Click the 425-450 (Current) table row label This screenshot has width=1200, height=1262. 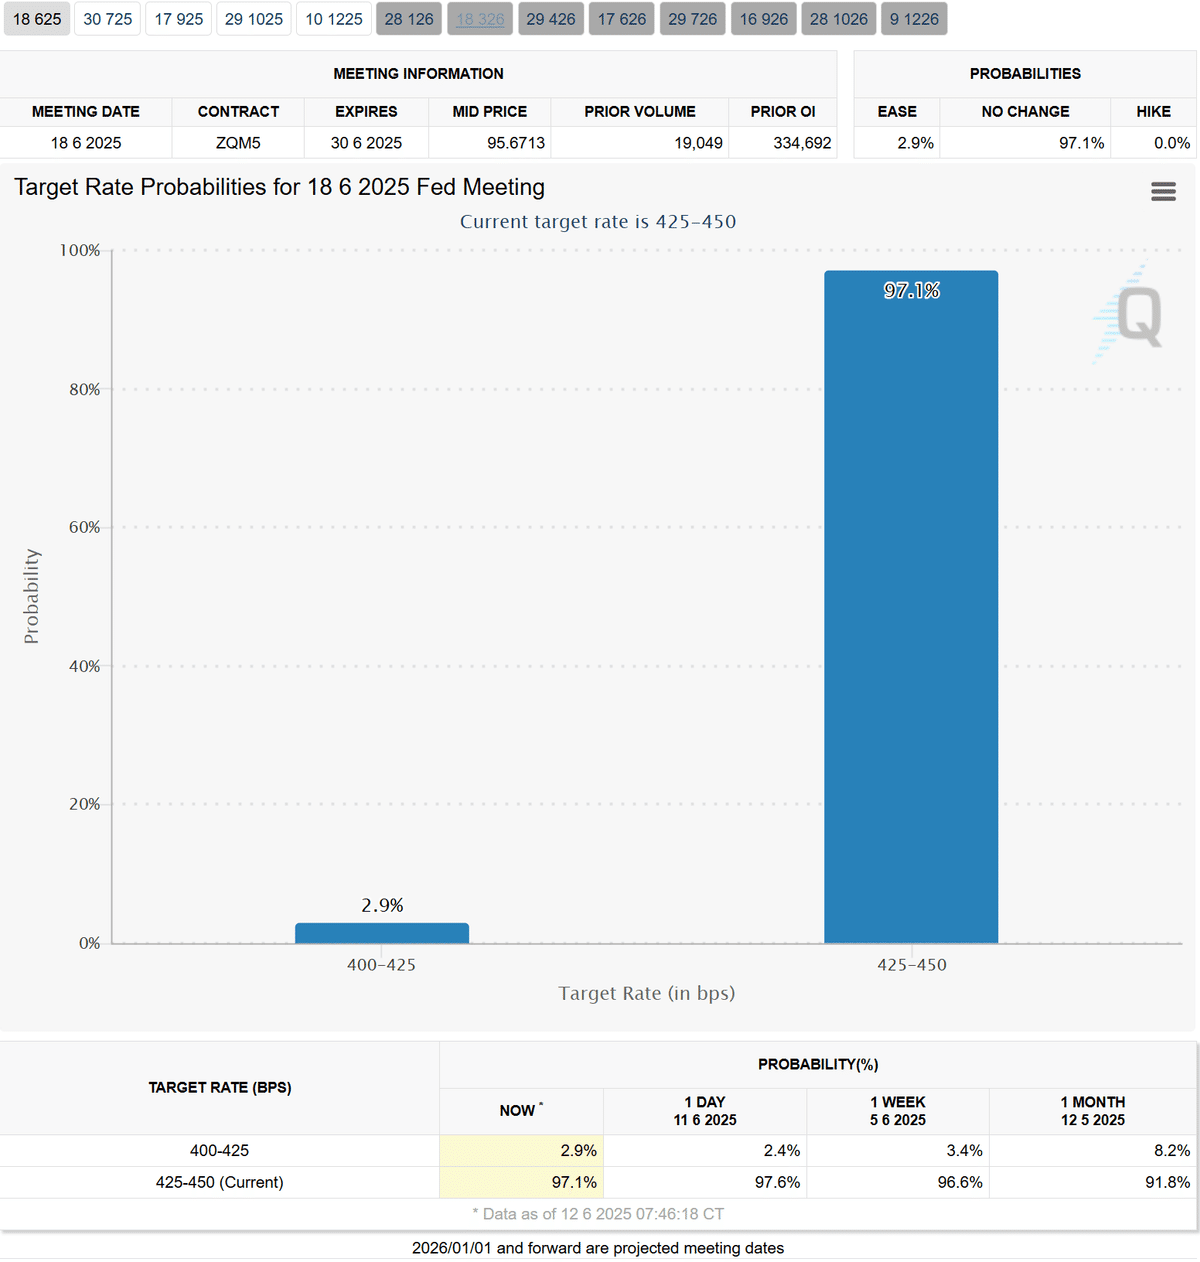pos(220,1182)
